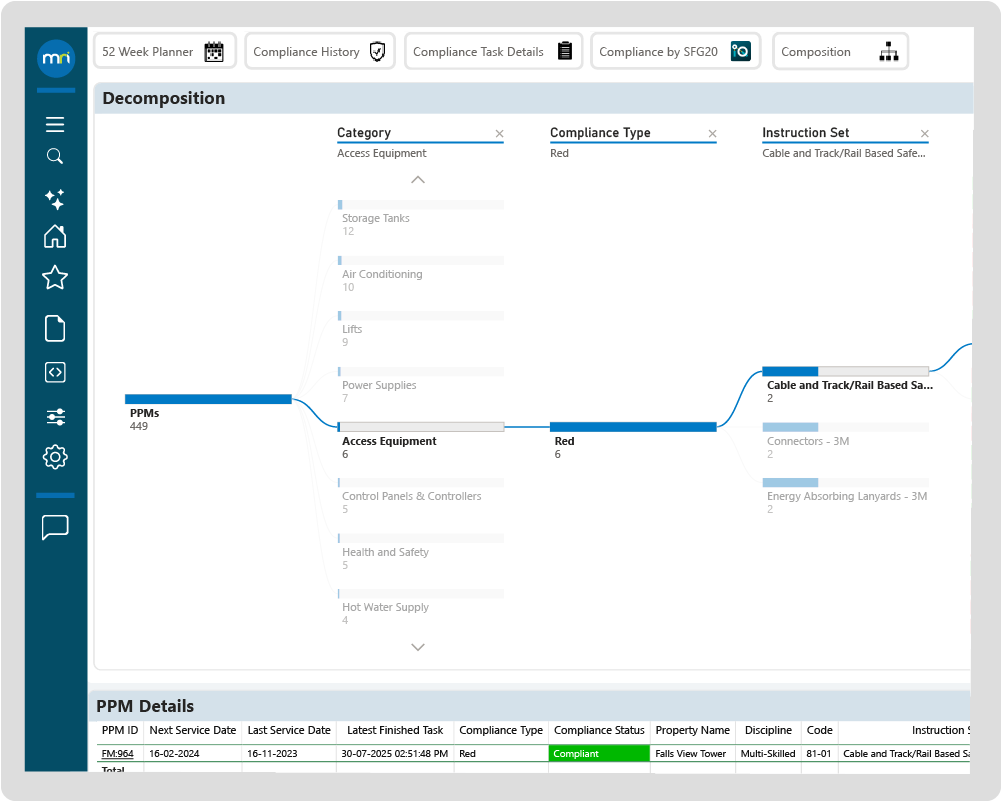Open the FM:964 PPM link
The width and height of the screenshot is (1002, 802).
click(x=118, y=754)
